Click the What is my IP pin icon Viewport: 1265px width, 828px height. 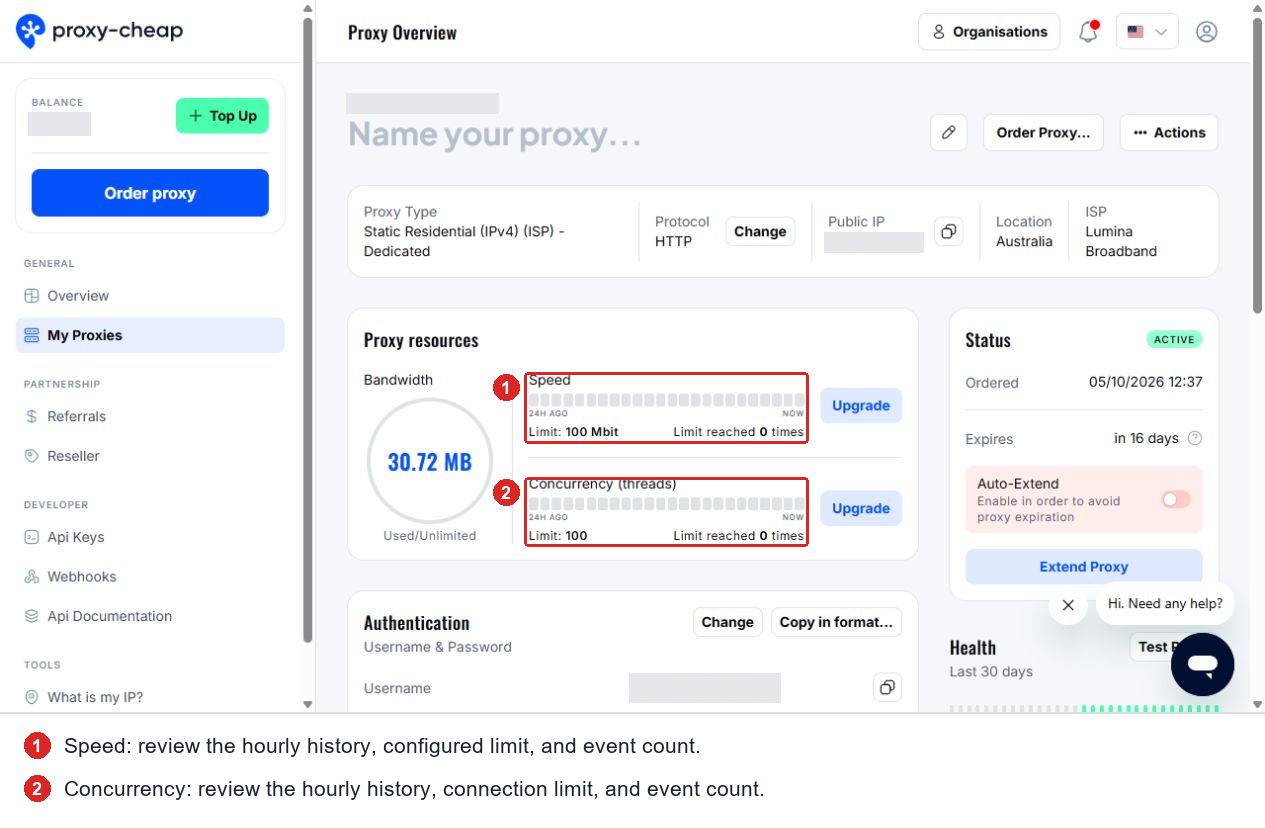[32, 697]
